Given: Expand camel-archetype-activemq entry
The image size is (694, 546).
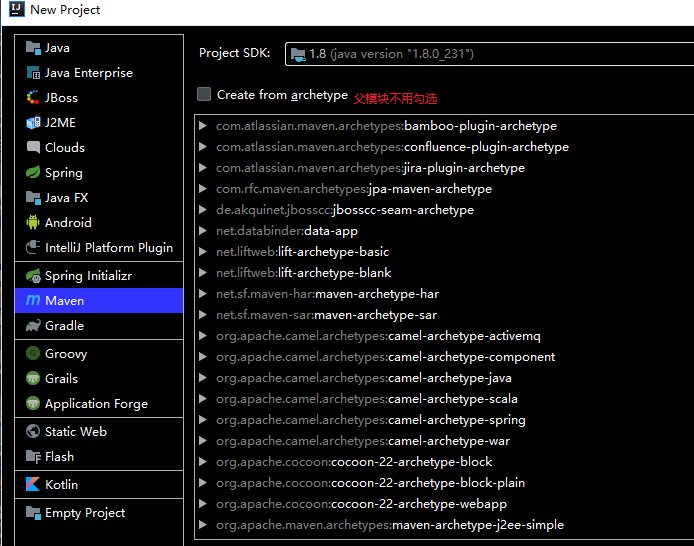Looking at the screenshot, I should (203, 336).
